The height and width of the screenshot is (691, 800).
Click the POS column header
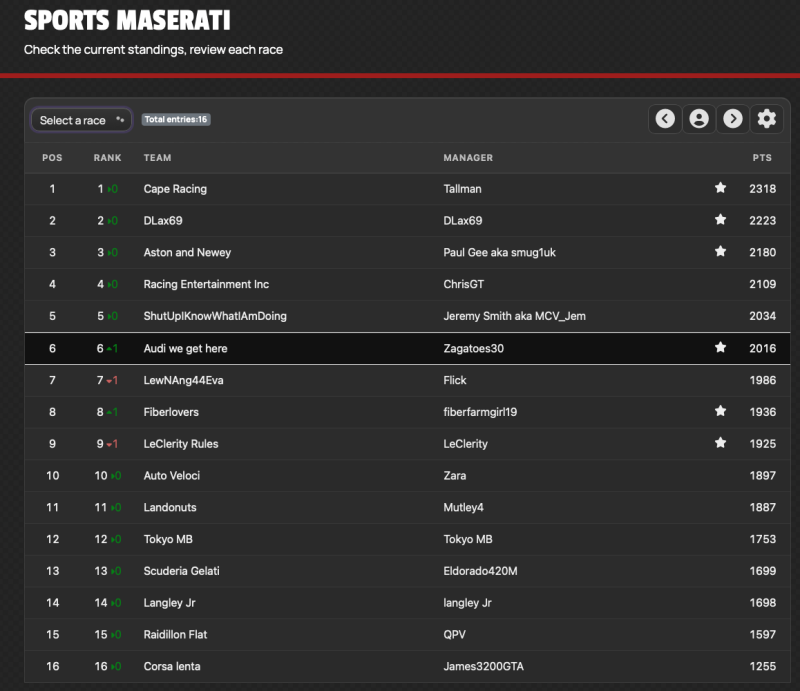52,158
